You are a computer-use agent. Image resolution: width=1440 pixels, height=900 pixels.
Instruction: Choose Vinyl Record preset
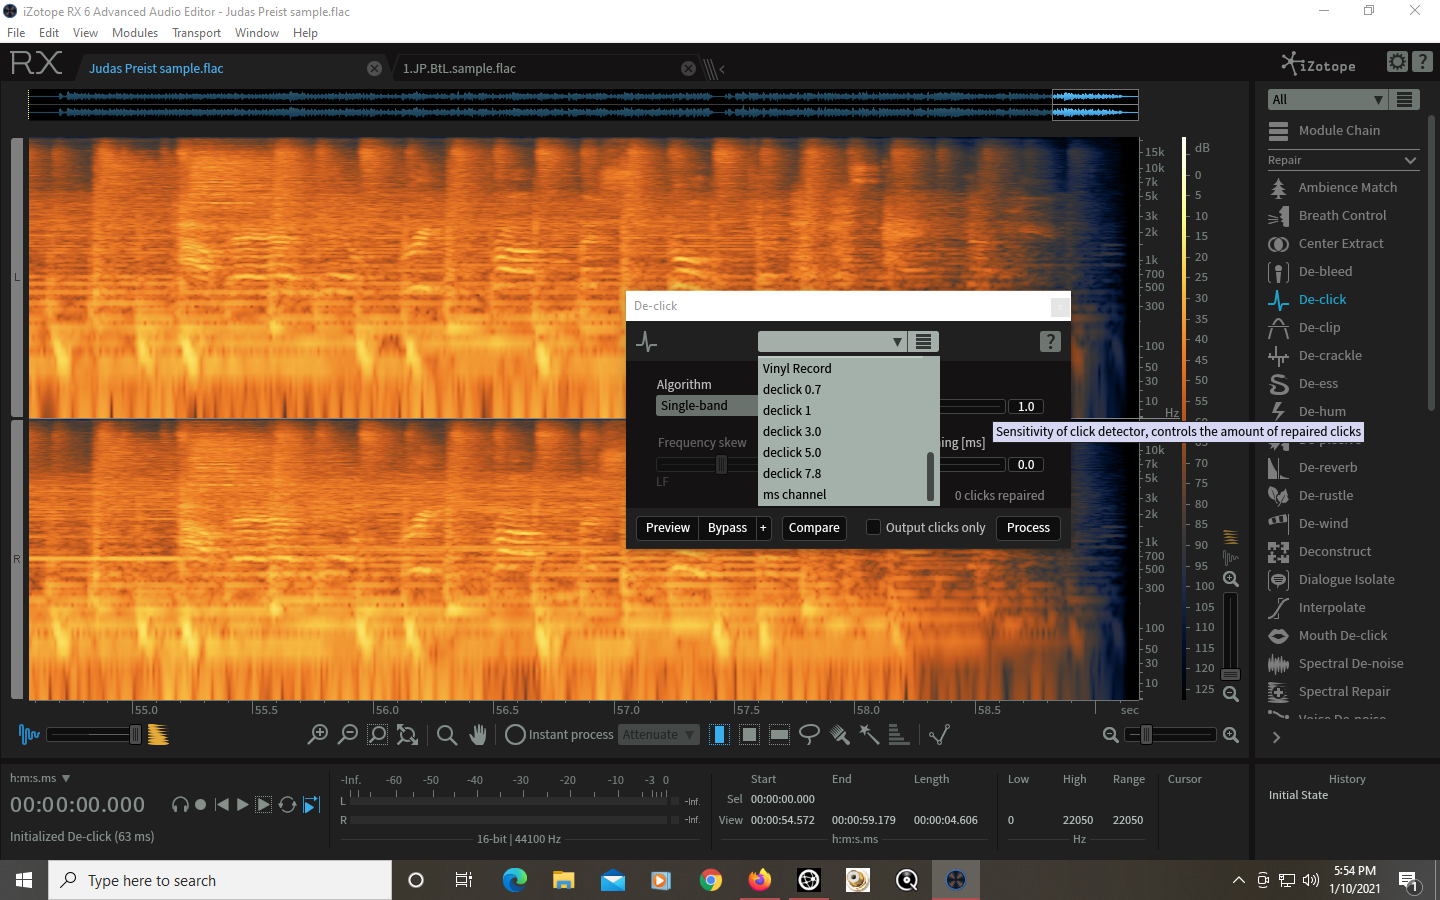[x=797, y=369]
